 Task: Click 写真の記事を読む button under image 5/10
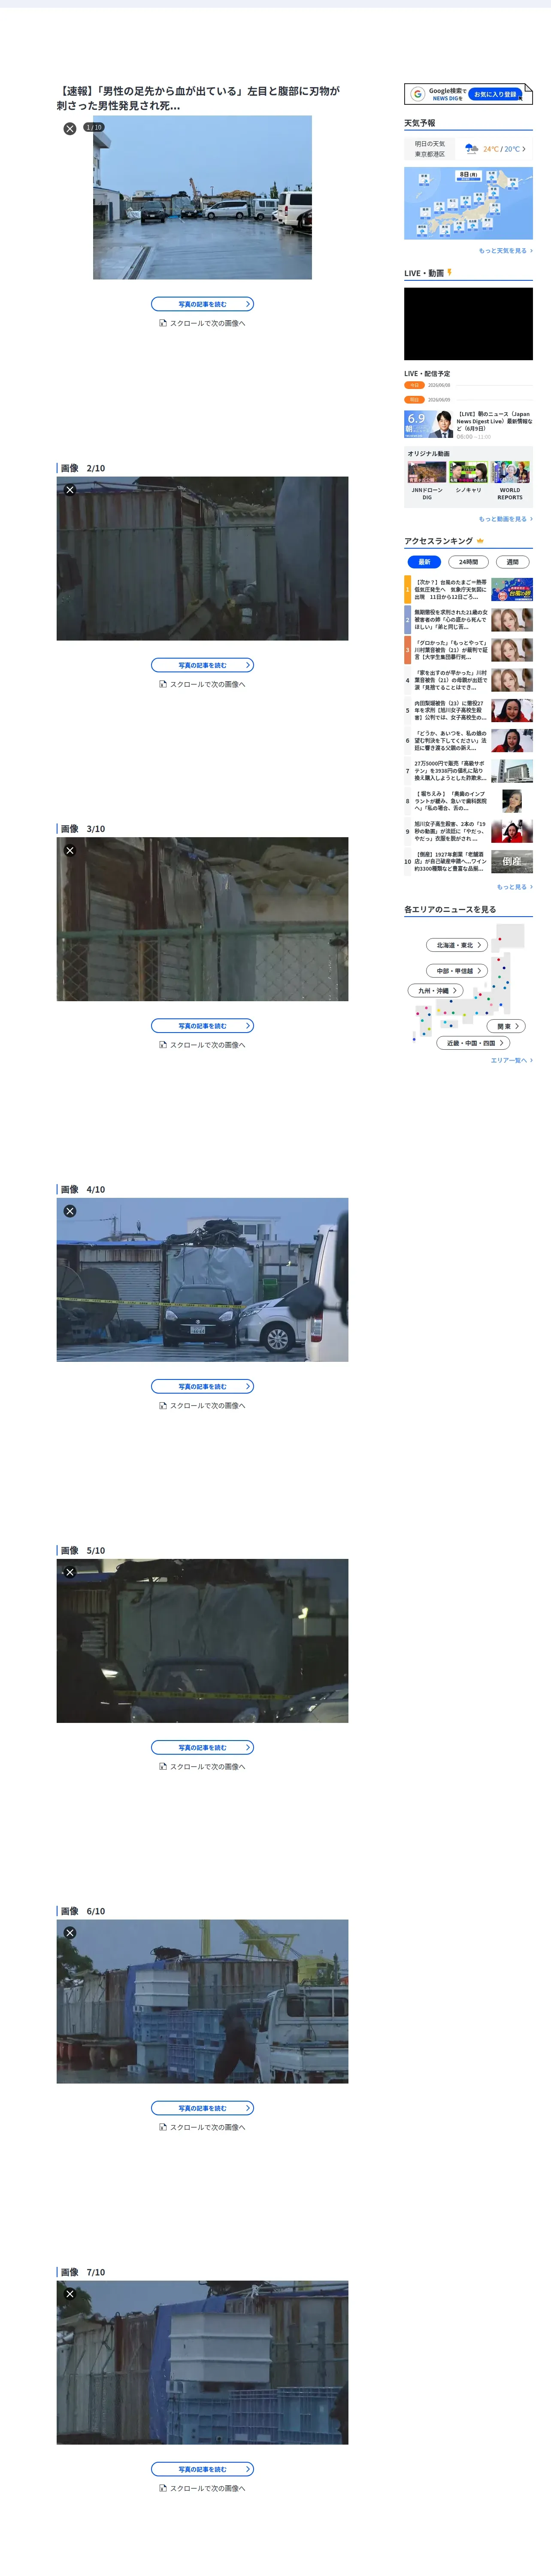click(x=202, y=1747)
